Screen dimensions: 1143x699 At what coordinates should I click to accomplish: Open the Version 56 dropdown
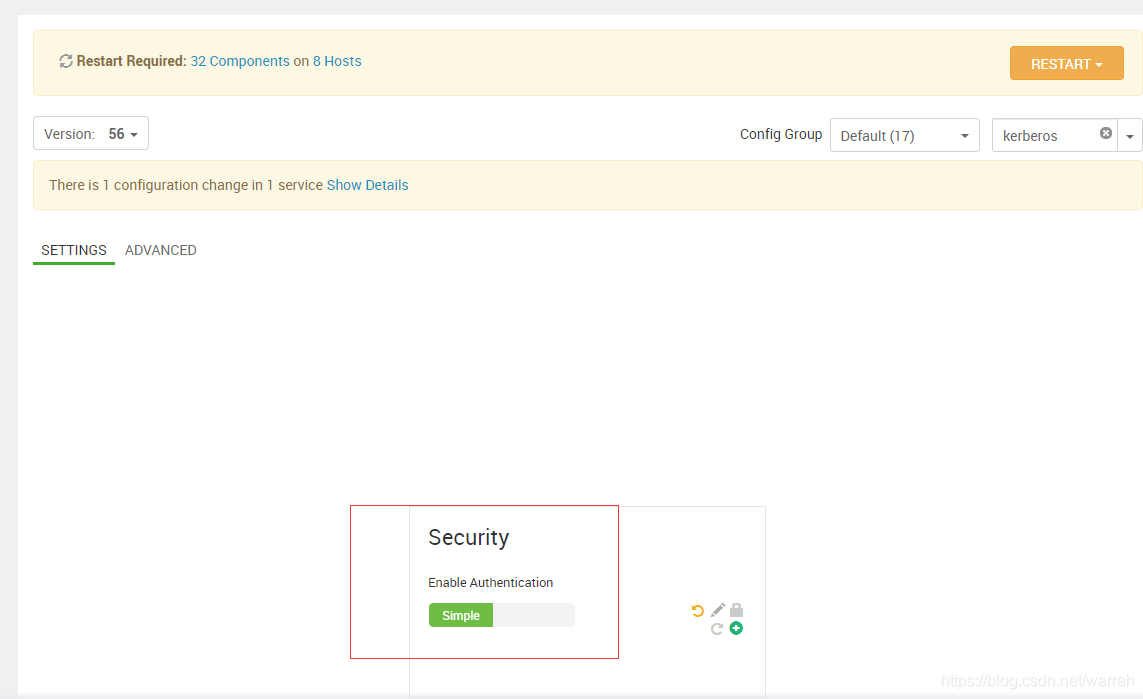tap(91, 133)
